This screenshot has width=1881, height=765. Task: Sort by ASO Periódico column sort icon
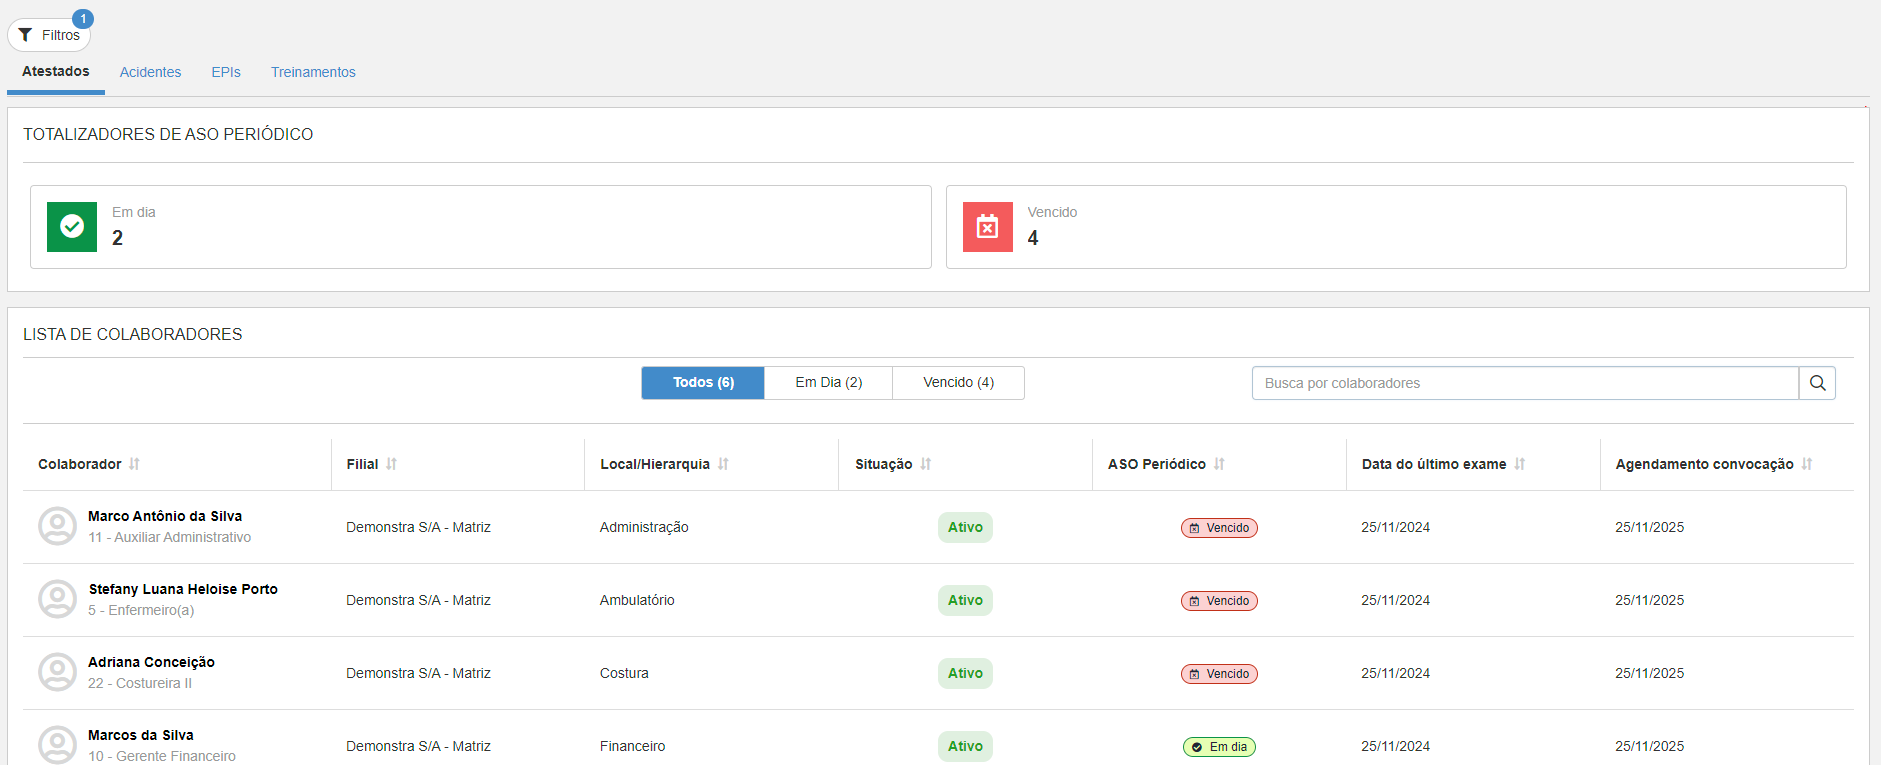(x=1219, y=464)
